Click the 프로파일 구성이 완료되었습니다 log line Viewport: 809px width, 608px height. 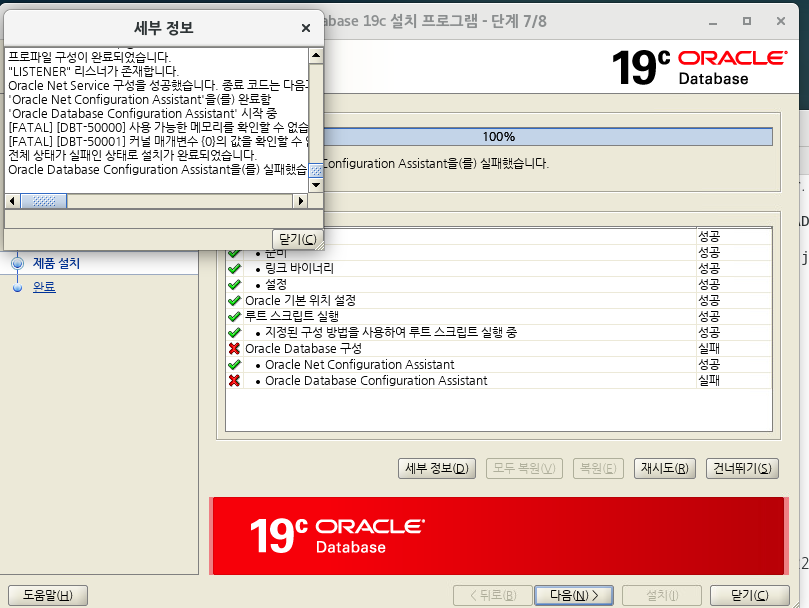coord(89,57)
